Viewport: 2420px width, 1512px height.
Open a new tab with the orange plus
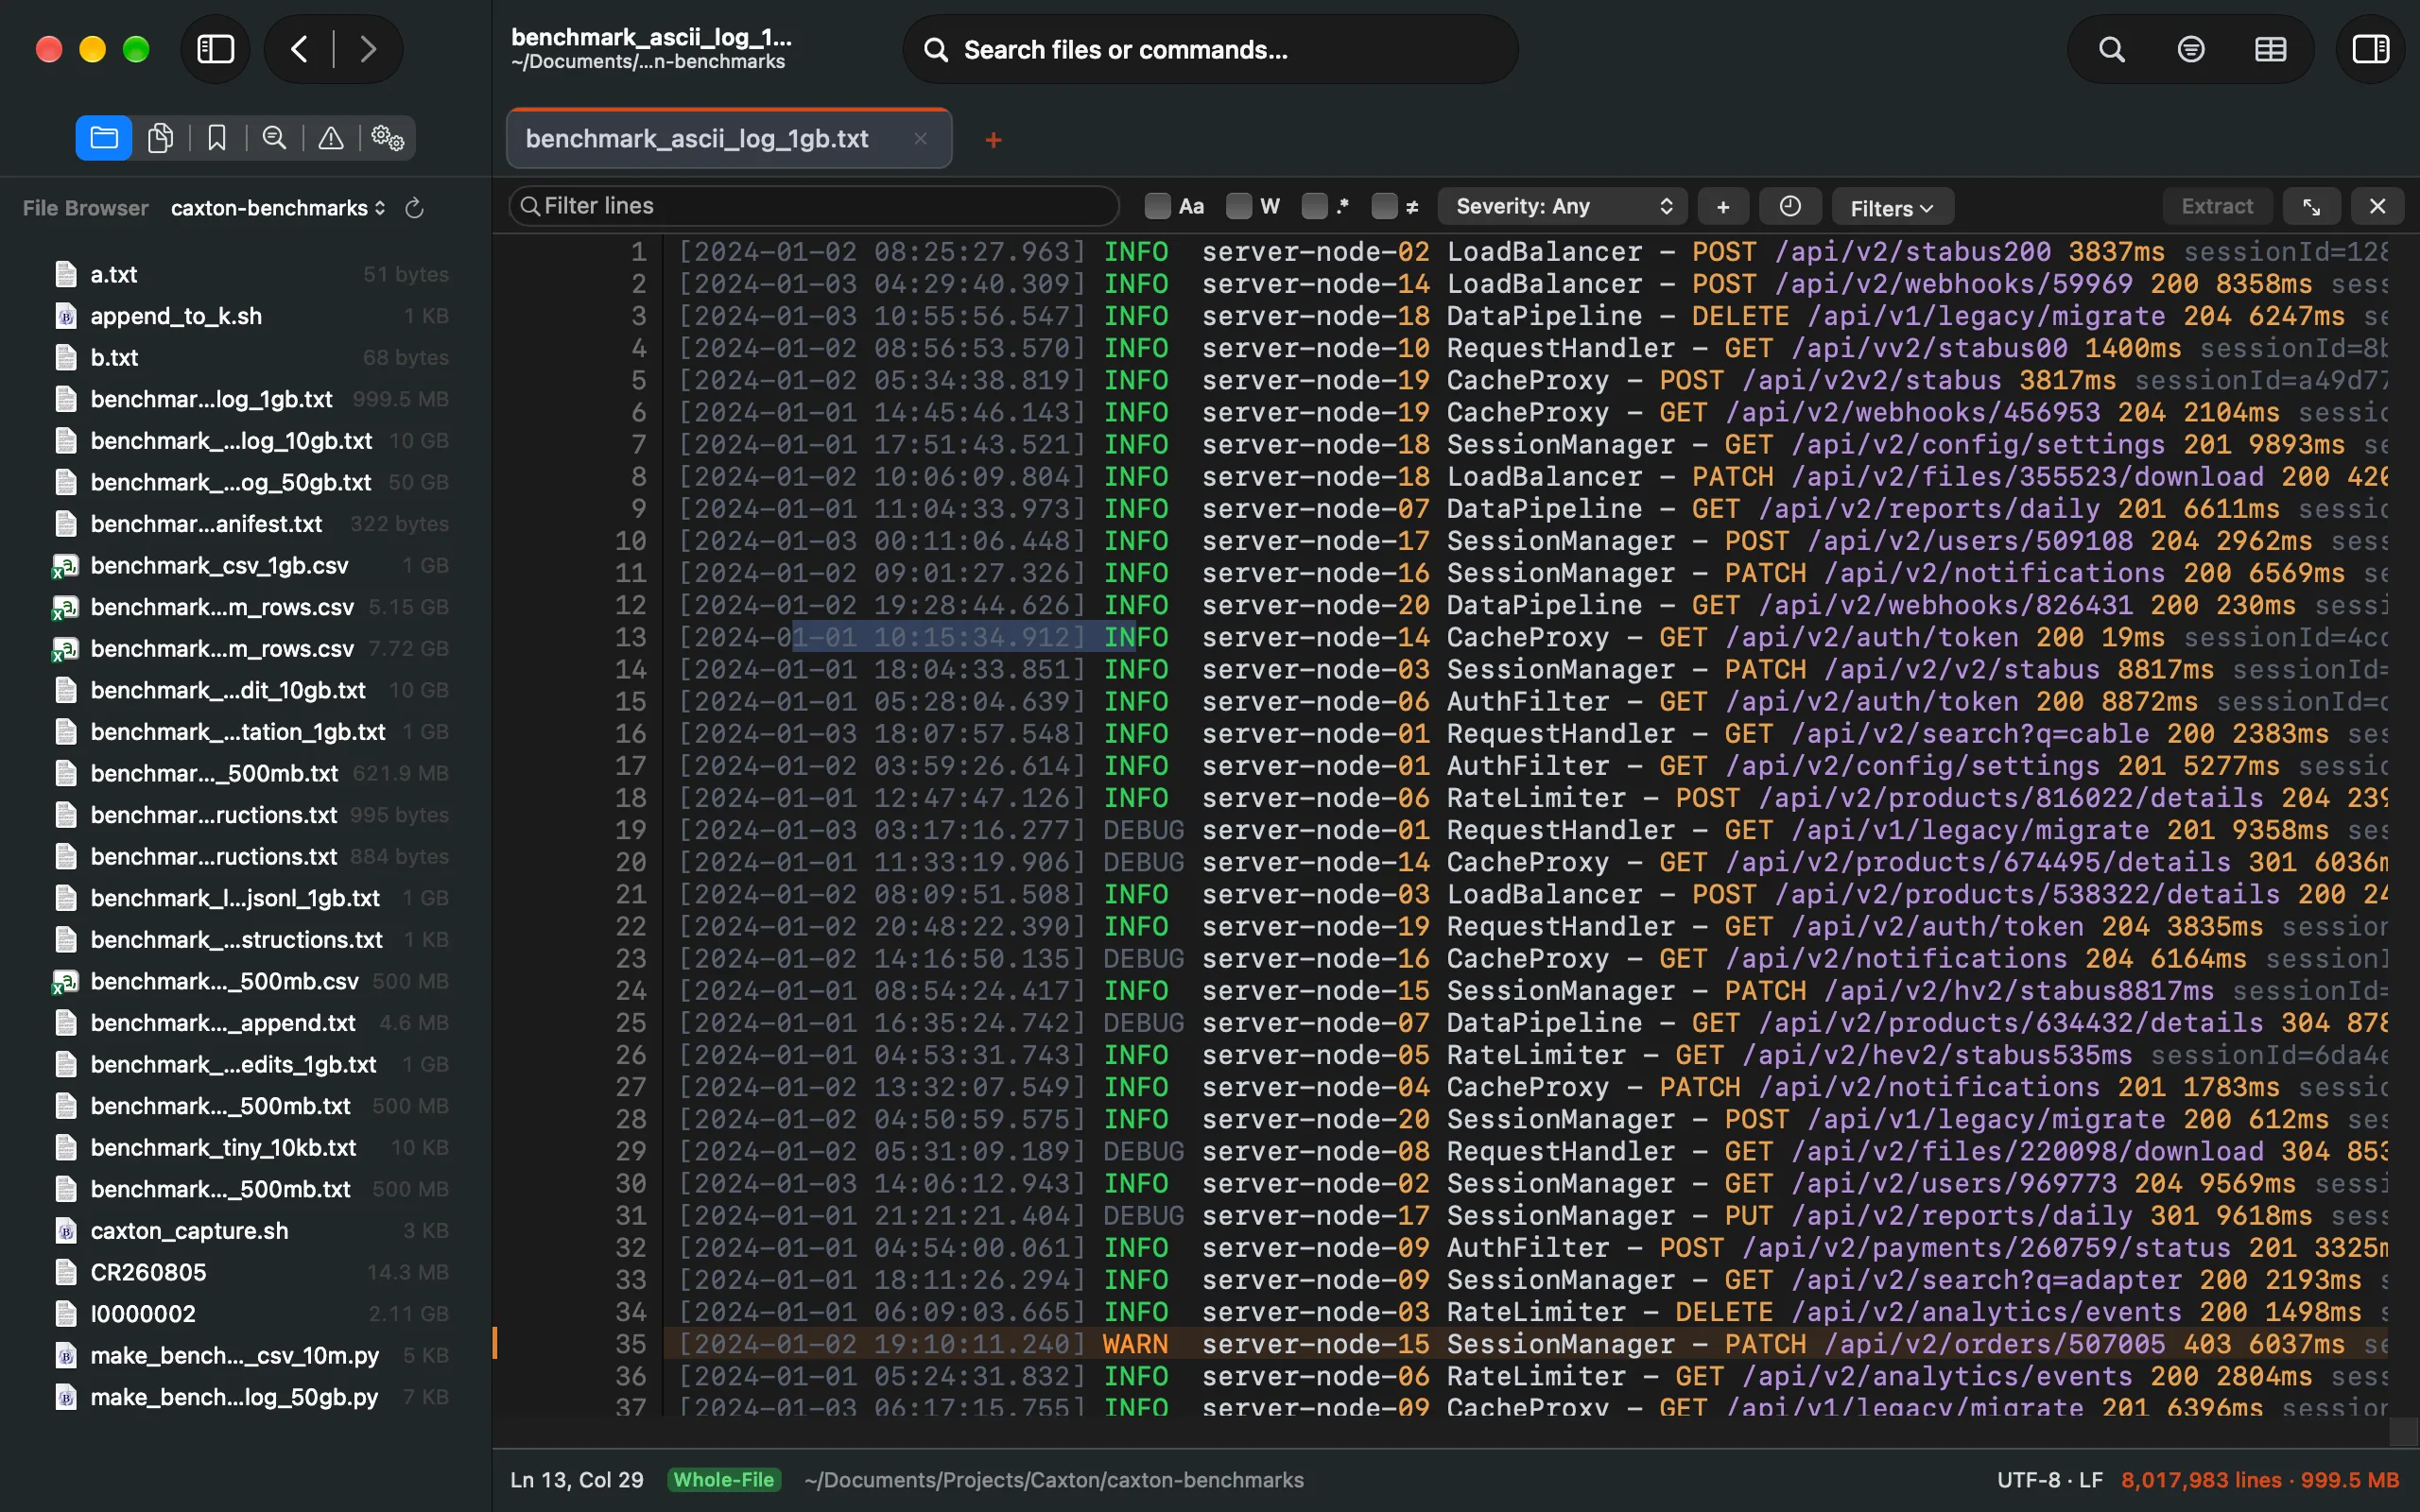[x=993, y=140]
